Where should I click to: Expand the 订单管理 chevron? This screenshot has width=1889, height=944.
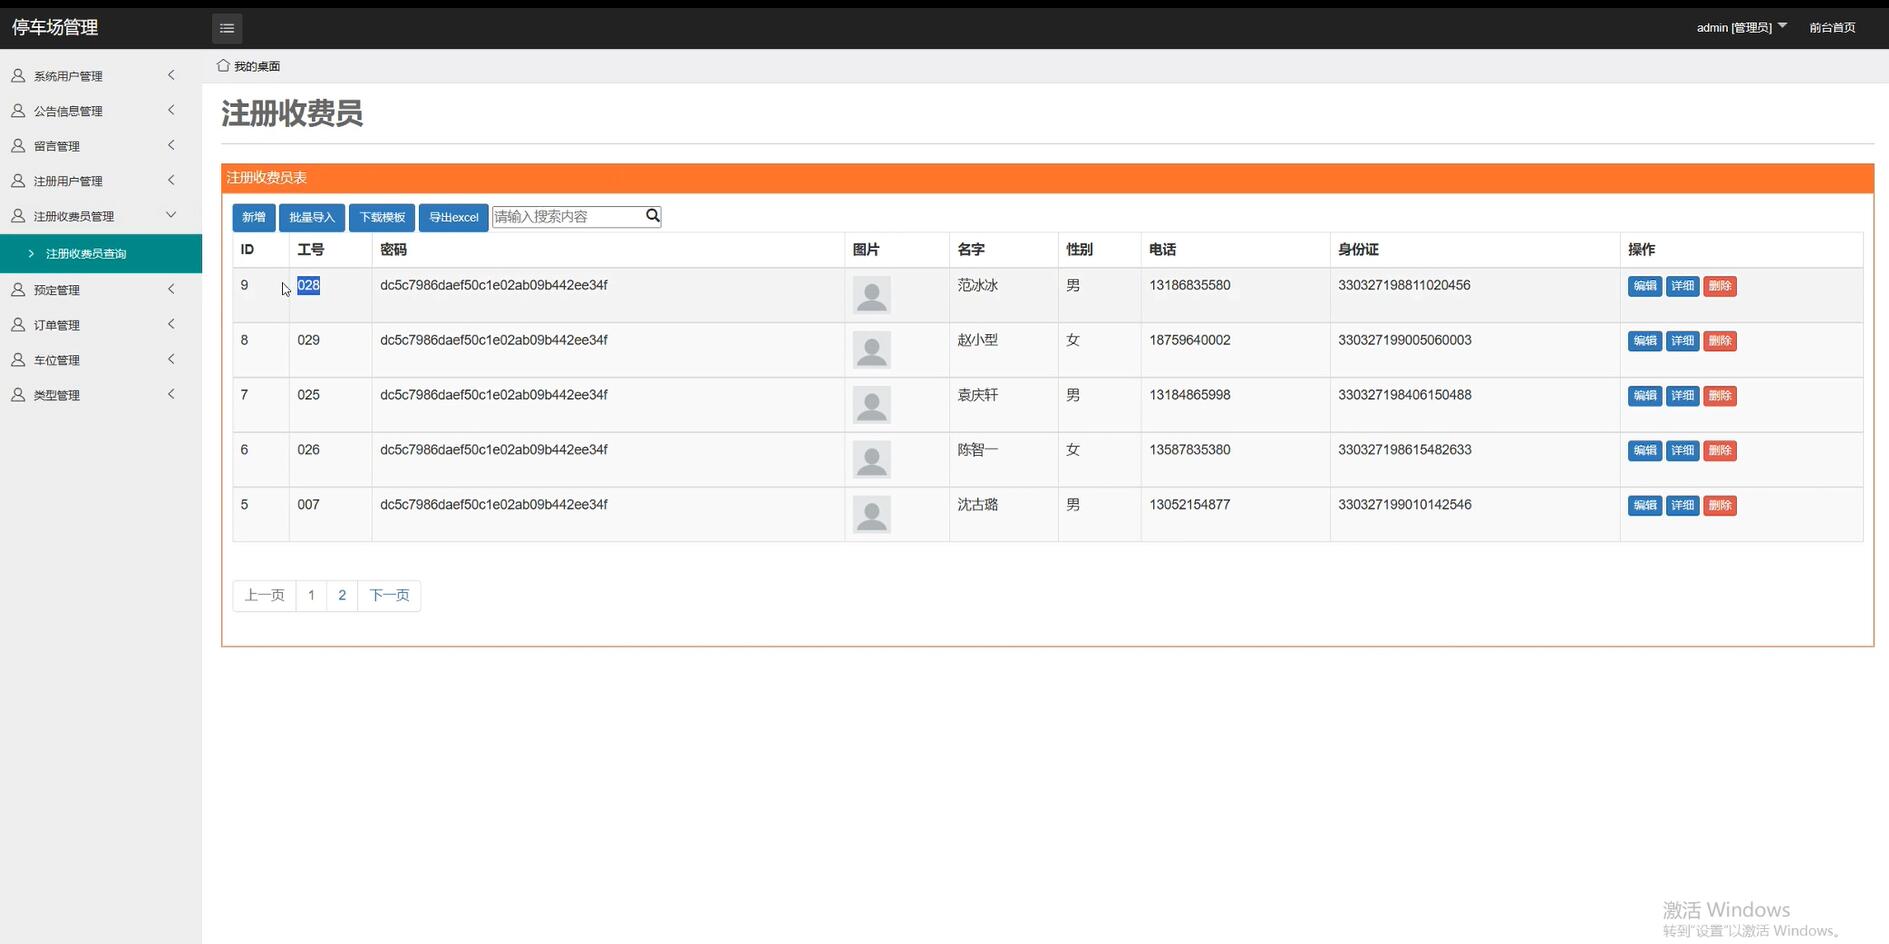click(171, 324)
